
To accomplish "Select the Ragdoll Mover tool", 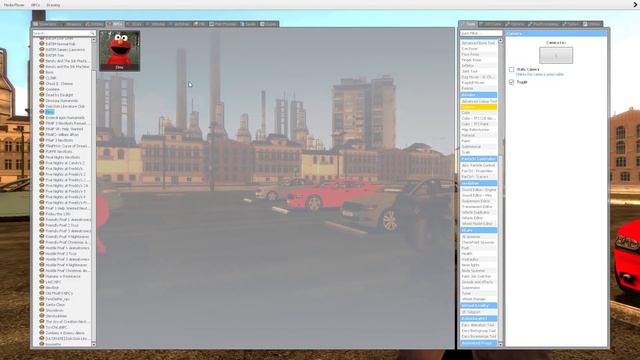I will click(479, 82).
